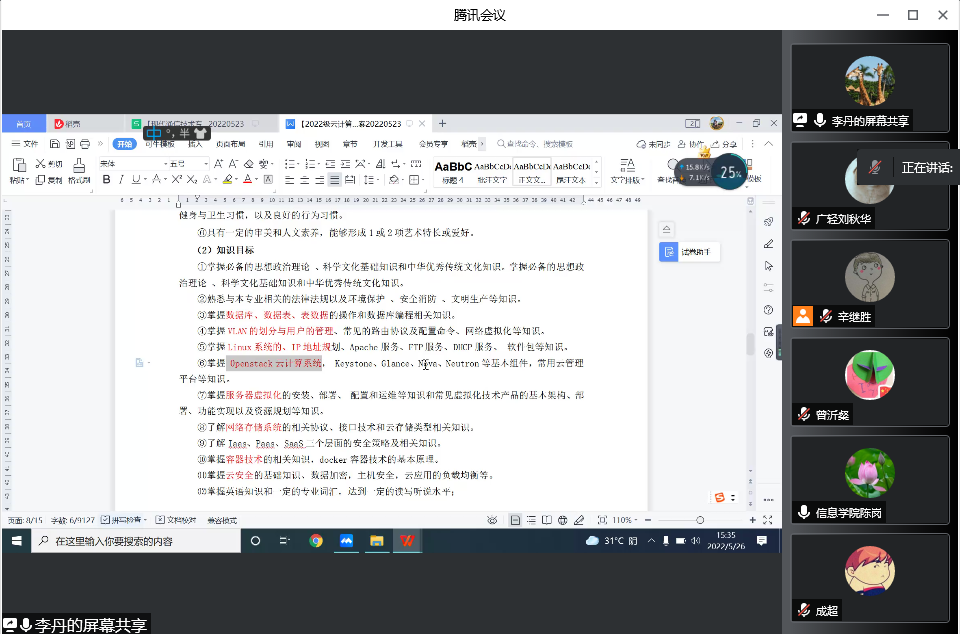The width and height of the screenshot is (960, 634).
Task: Expand the zoom percentage dropdown 110%
Action: pos(623,520)
